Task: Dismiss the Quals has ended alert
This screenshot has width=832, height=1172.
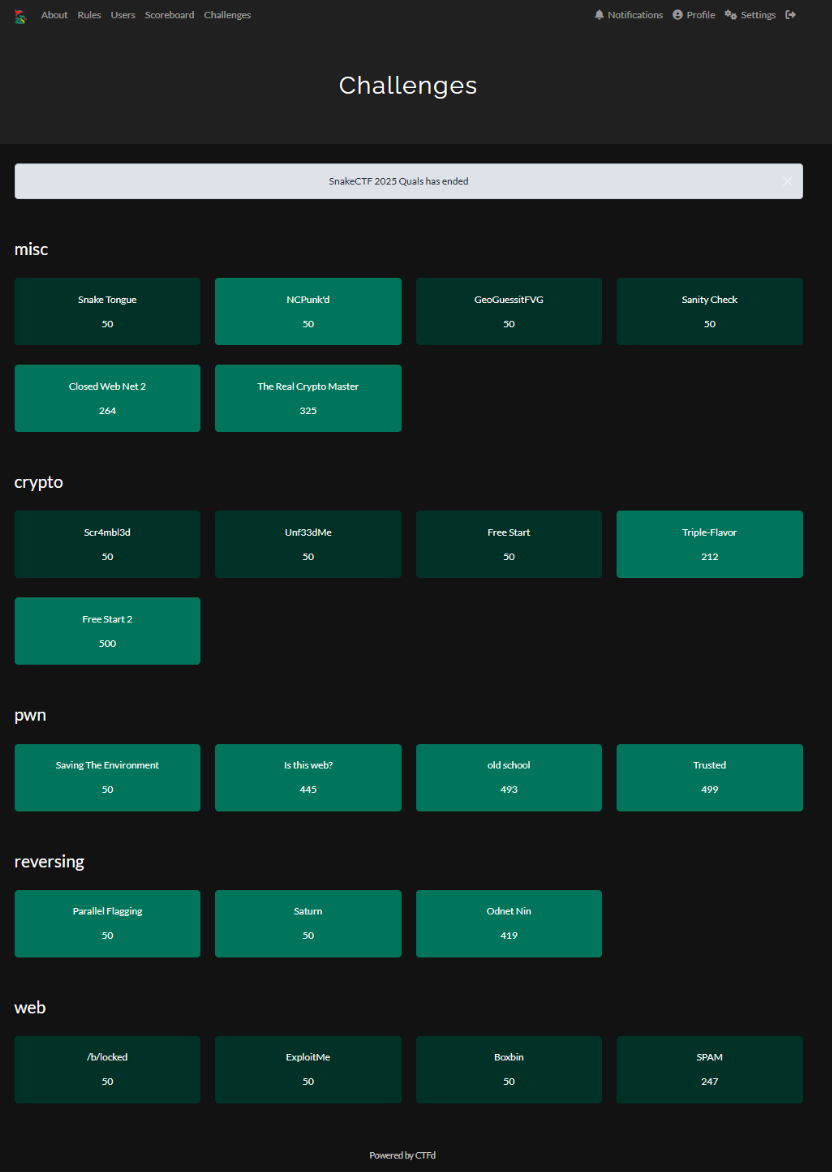Action: click(787, 182)
